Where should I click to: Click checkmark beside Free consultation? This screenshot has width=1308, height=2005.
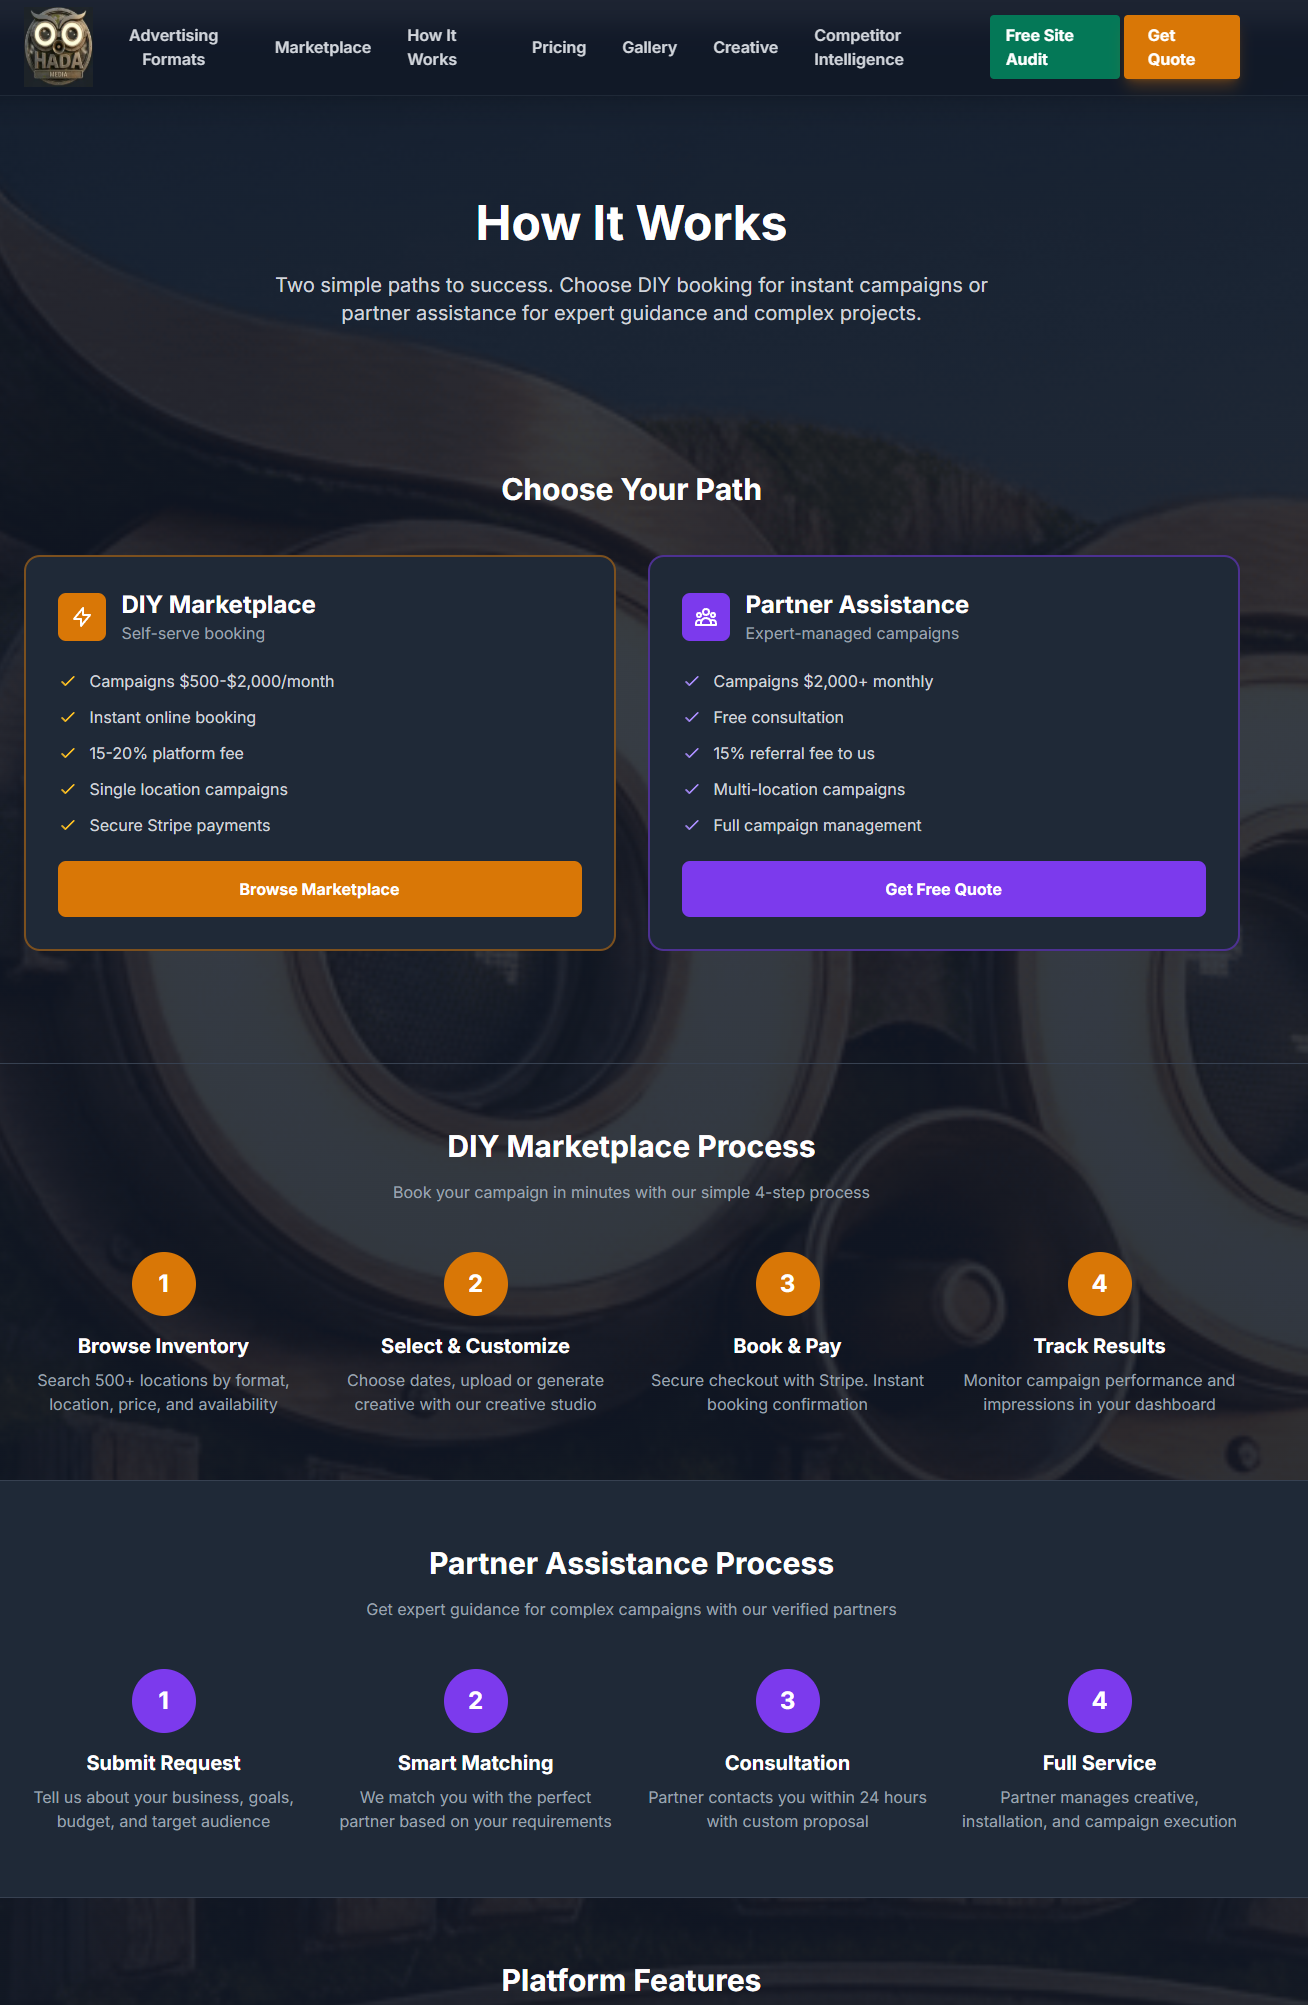click(x=692, y=717)
